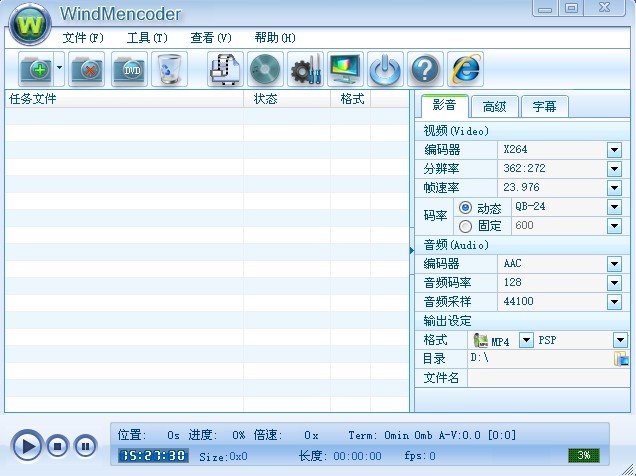The height and width of the screenshot is (476, 636).
Task: Click the add file folder icon
Action: [x=36, y=69]
